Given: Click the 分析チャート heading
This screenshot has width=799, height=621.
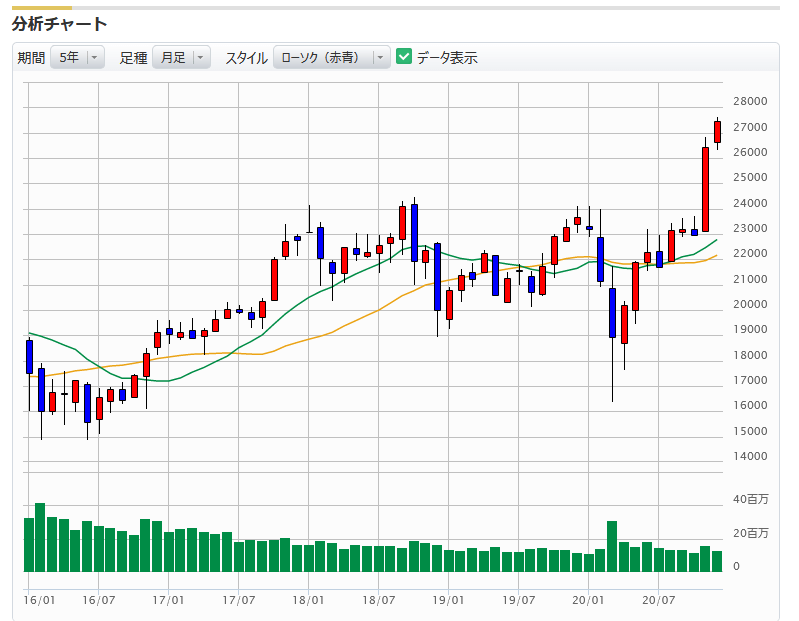Looking at the screenshot, I should point(60,23).
